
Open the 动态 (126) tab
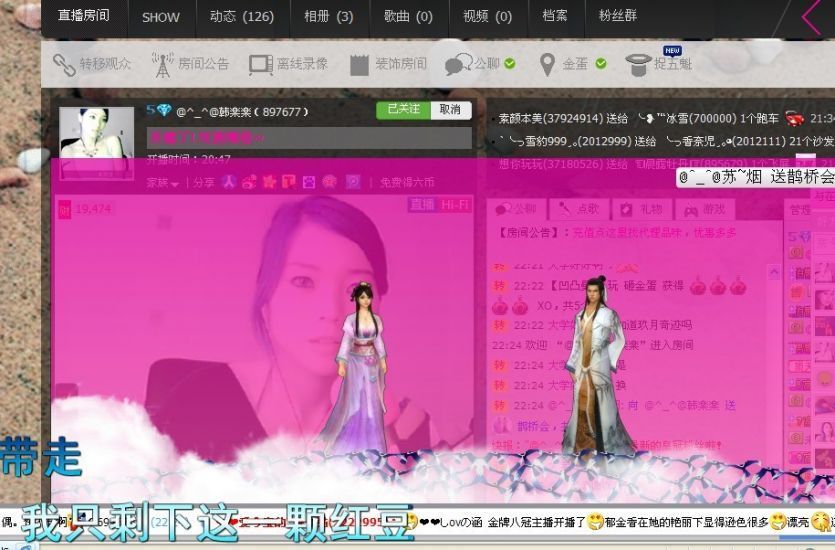click(242, 17)
